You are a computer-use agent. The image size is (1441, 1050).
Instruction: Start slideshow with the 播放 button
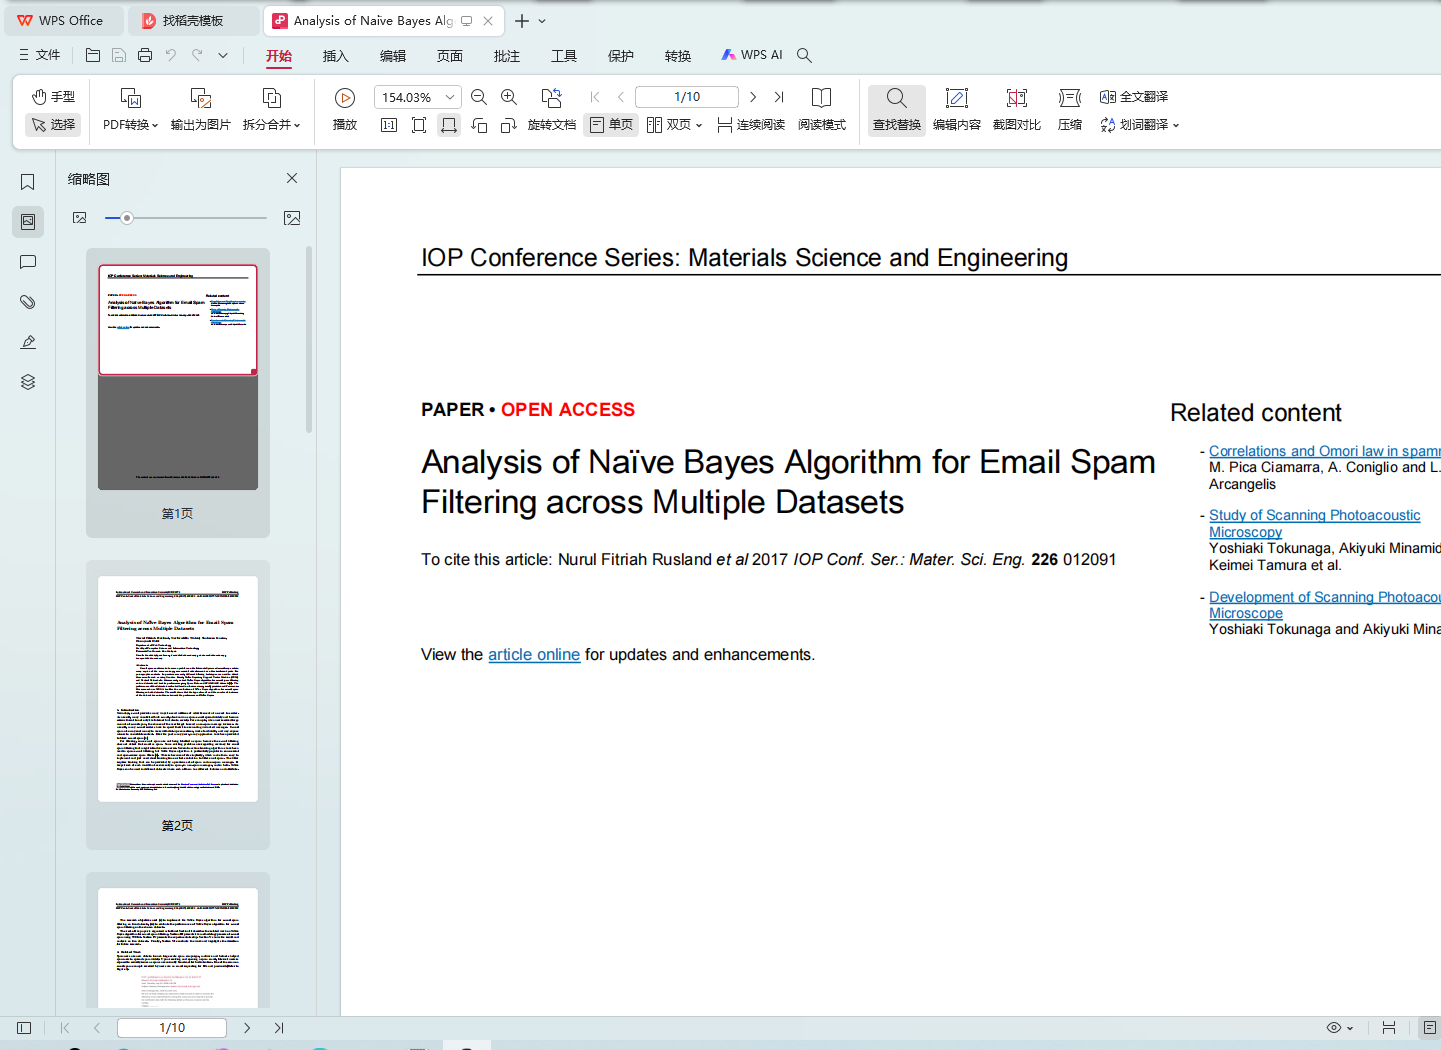pos(345,109)
